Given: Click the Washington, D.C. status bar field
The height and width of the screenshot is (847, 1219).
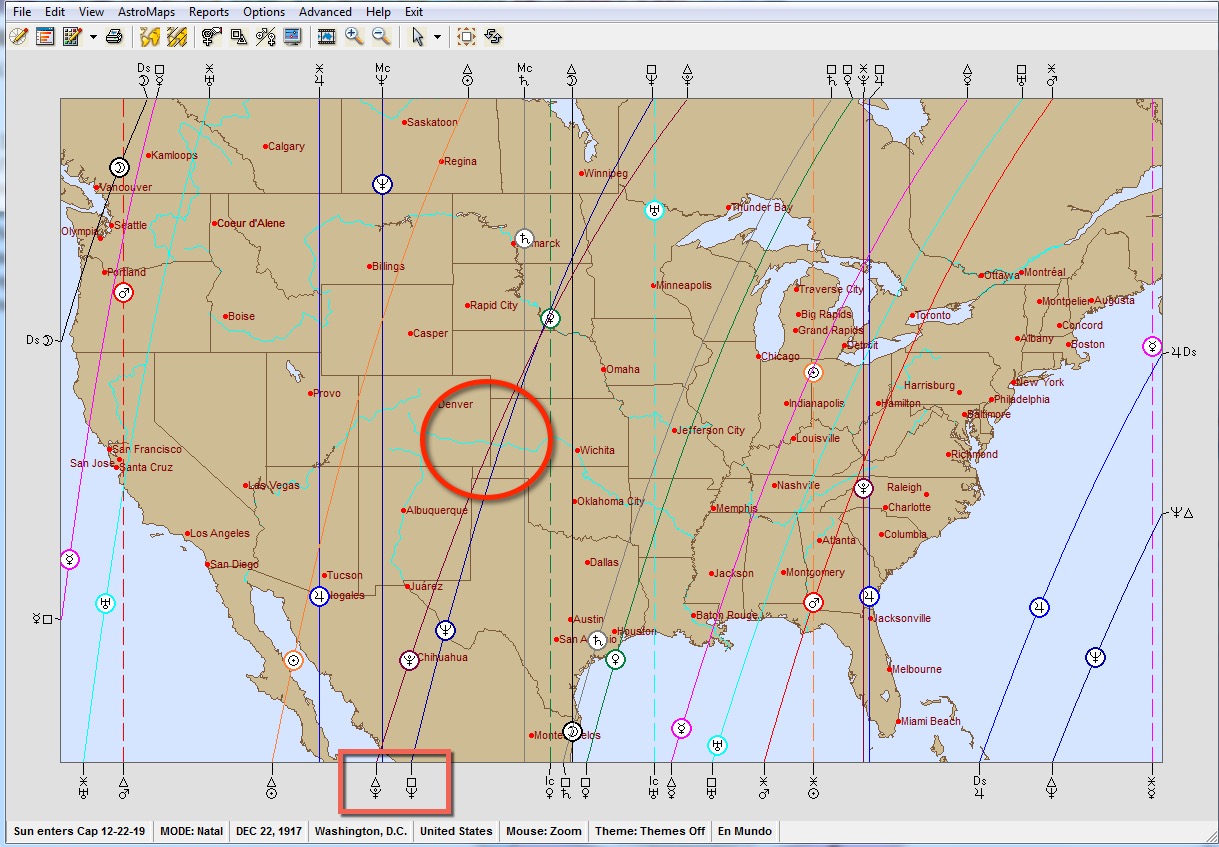Looking at the screenshot, I should point(360,831).
